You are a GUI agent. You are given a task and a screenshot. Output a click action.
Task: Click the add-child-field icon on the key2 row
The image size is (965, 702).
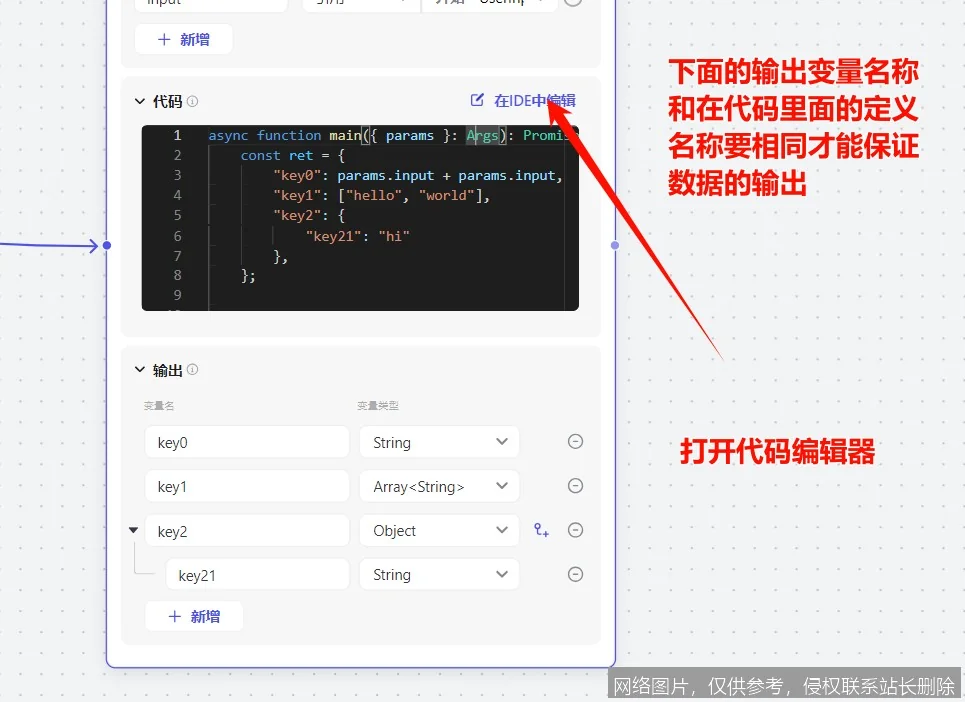tap(541, 530)
